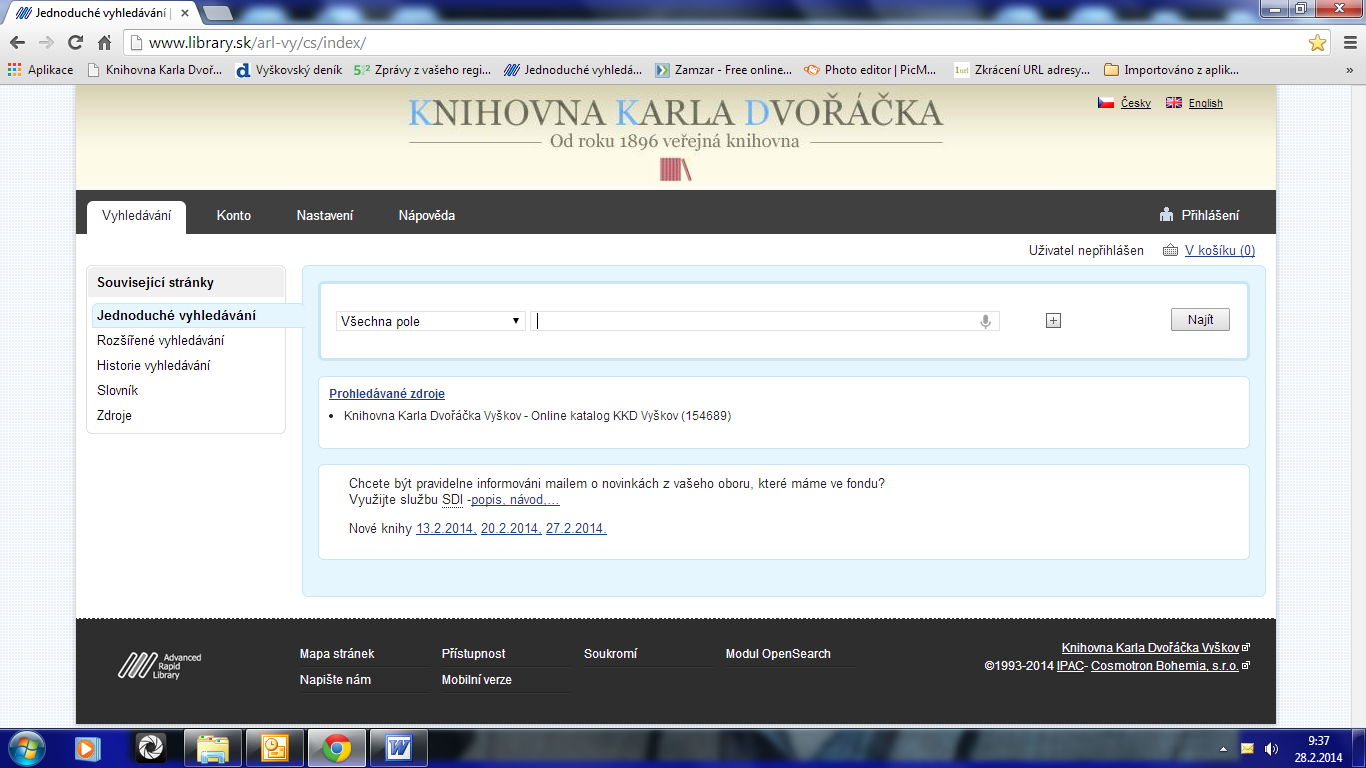Open new books 13.2.2014 link

446,529
